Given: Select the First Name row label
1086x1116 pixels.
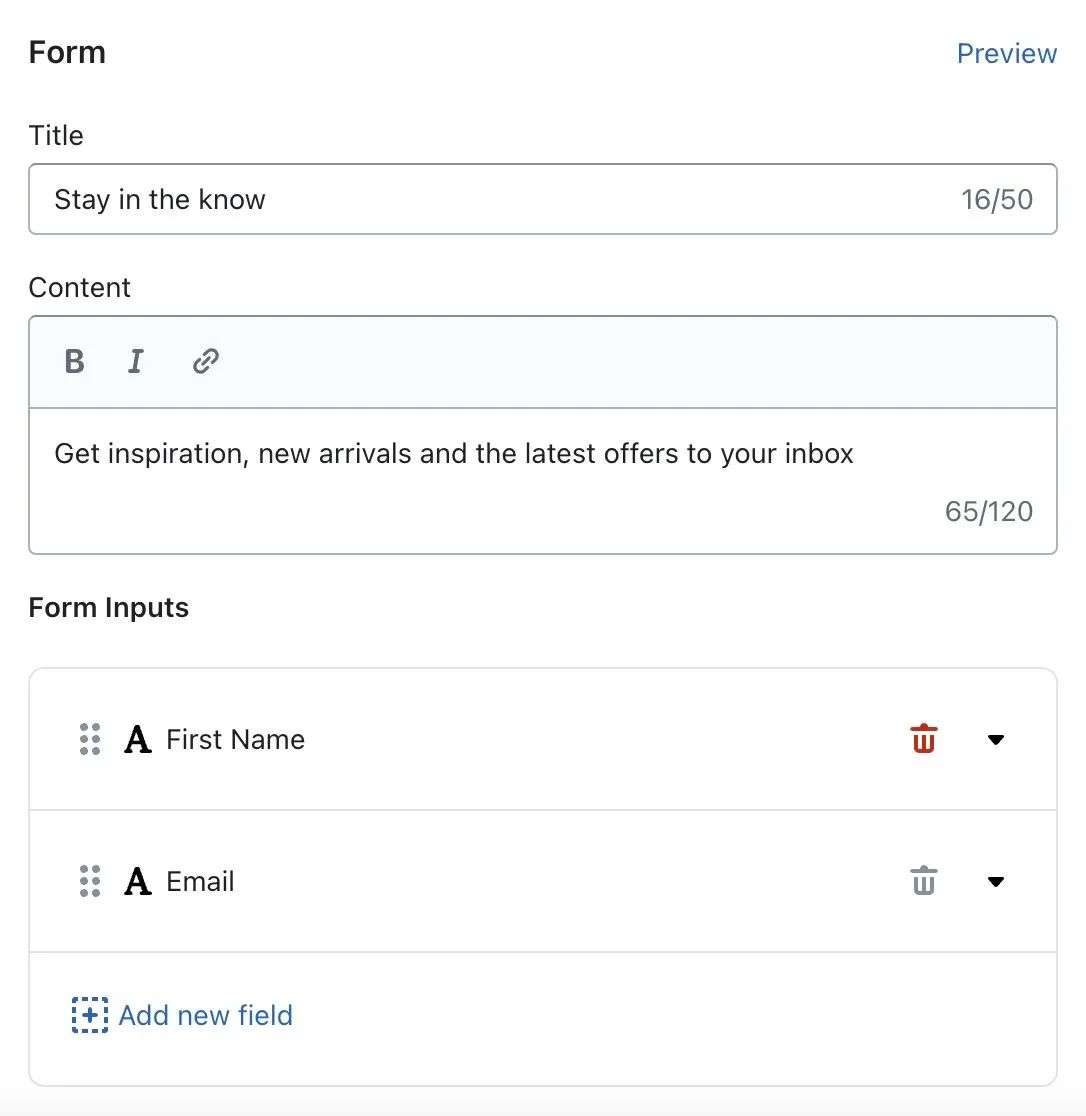Looking at the screenshot, I should click(235, 739).
